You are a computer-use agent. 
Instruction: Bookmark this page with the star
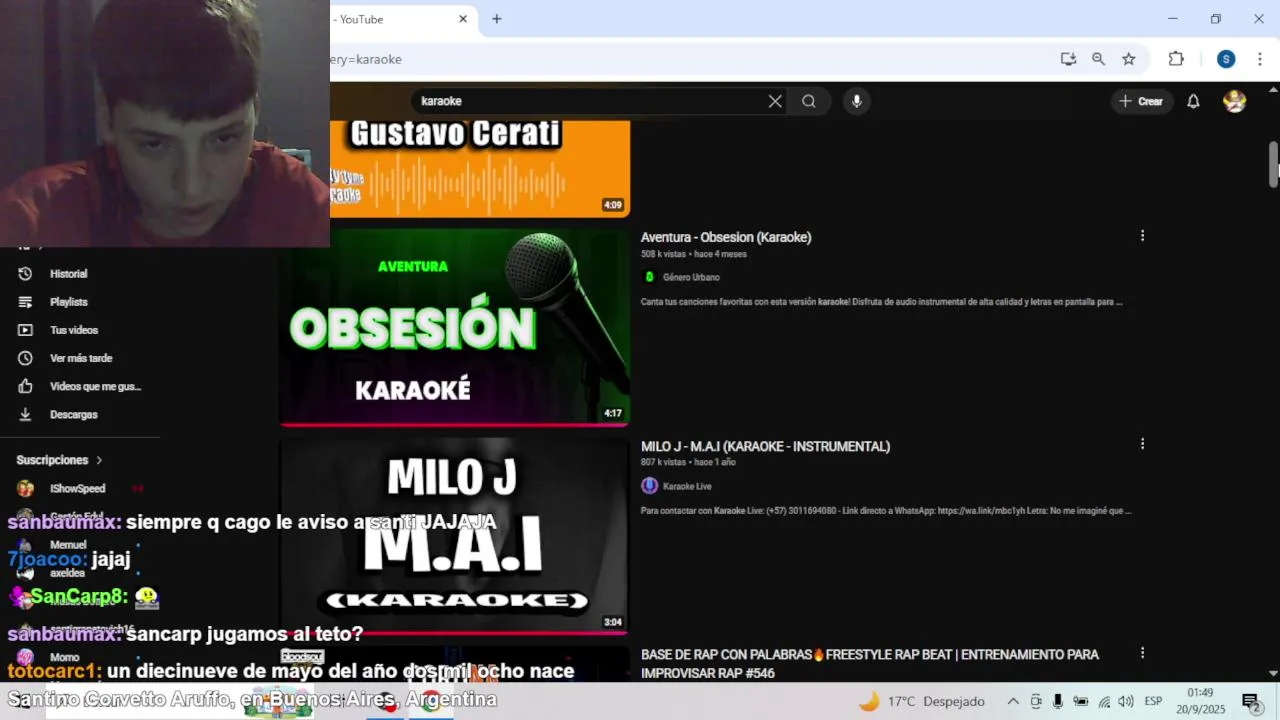1129,59
